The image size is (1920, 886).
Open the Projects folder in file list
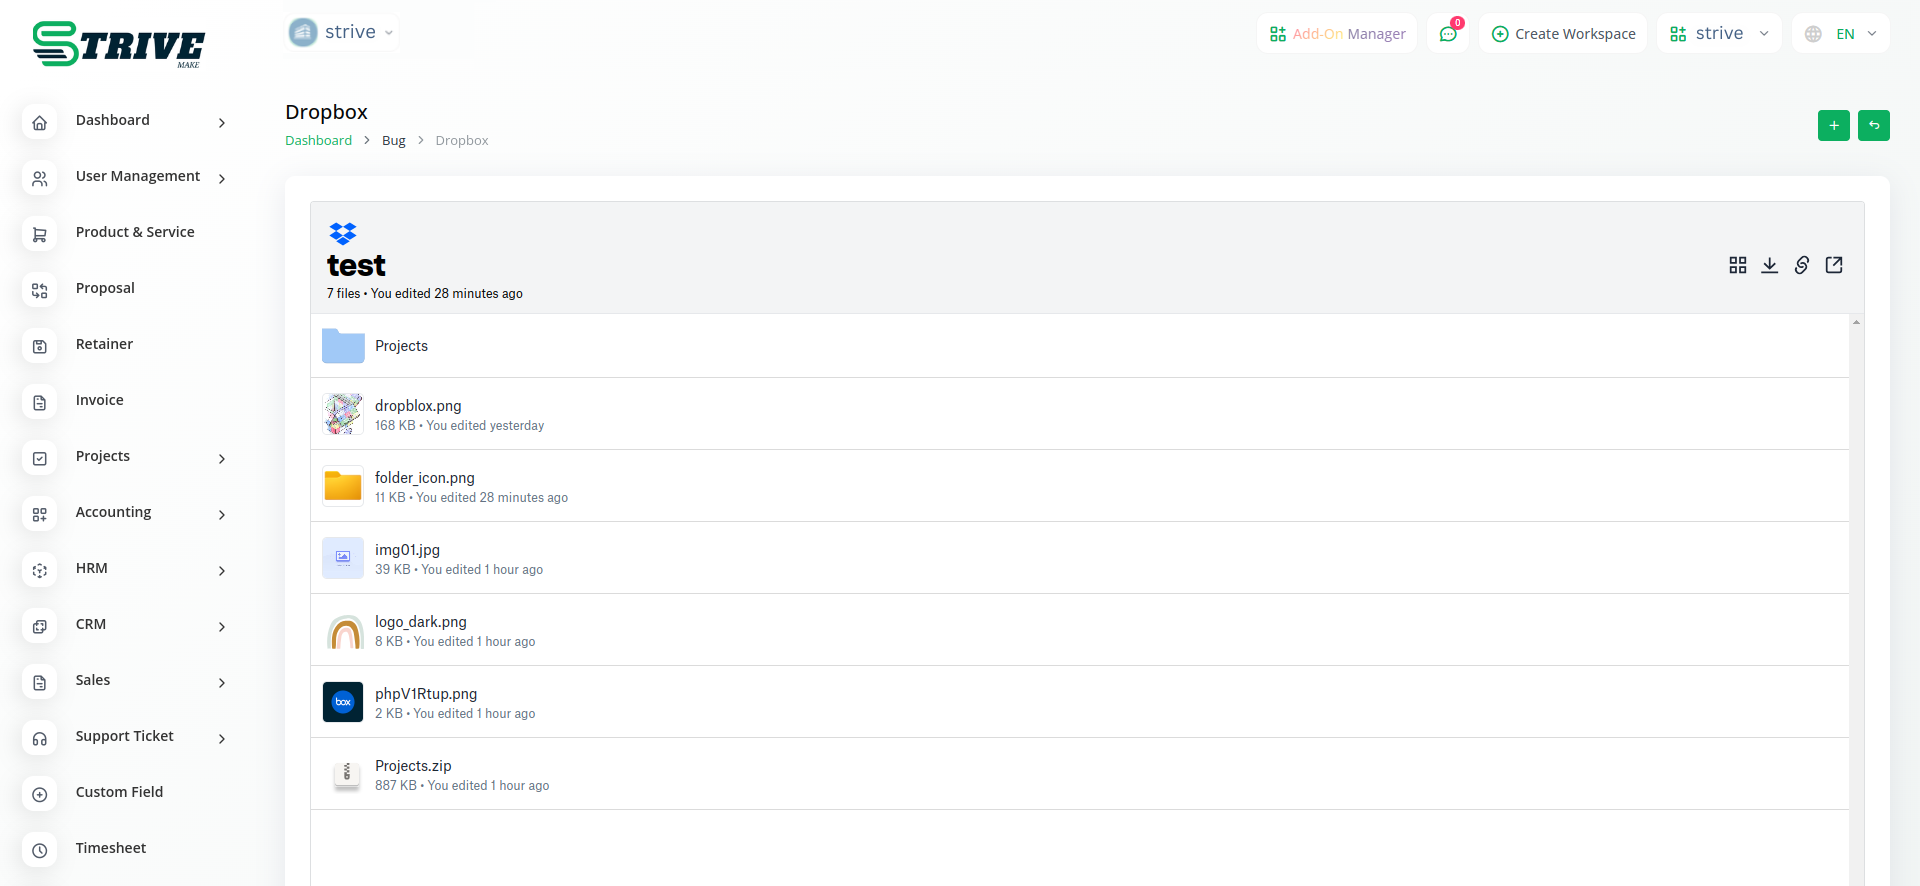(x=401, y=346)
